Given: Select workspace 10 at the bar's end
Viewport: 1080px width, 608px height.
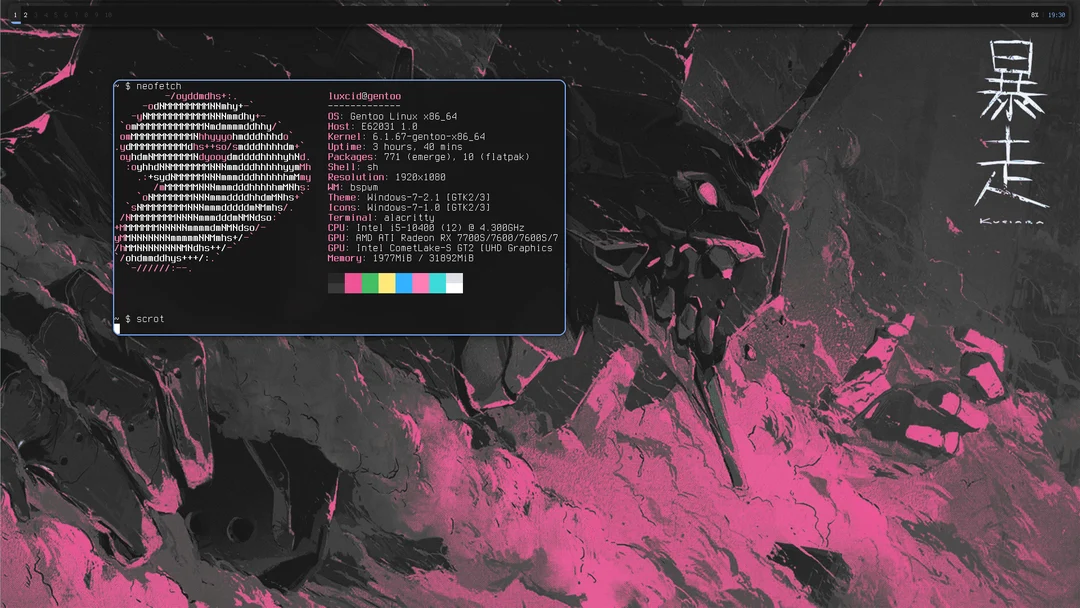Looking at the screenshot, I should point(108,15).
